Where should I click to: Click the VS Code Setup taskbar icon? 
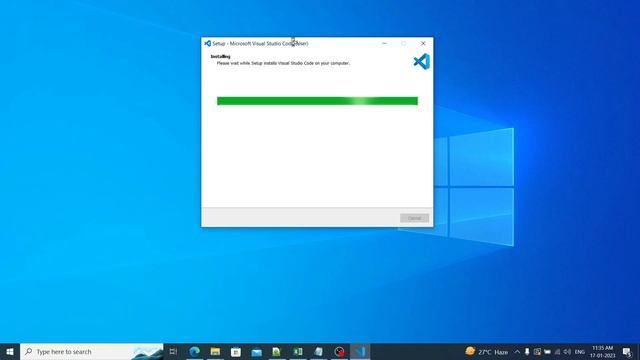tap(360, 351)
